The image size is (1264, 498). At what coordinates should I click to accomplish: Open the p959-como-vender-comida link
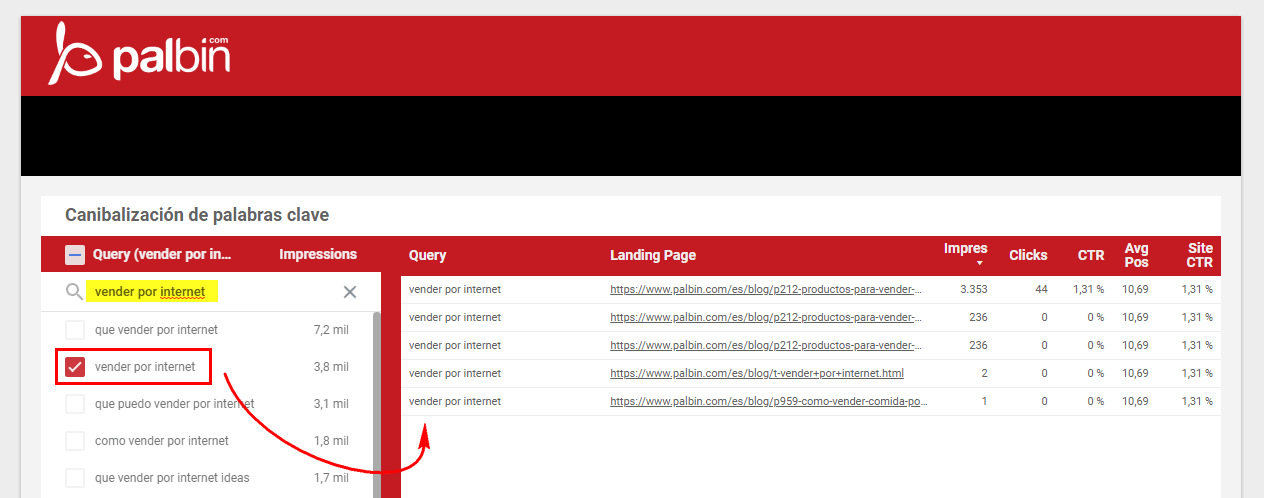click(769, 402)
